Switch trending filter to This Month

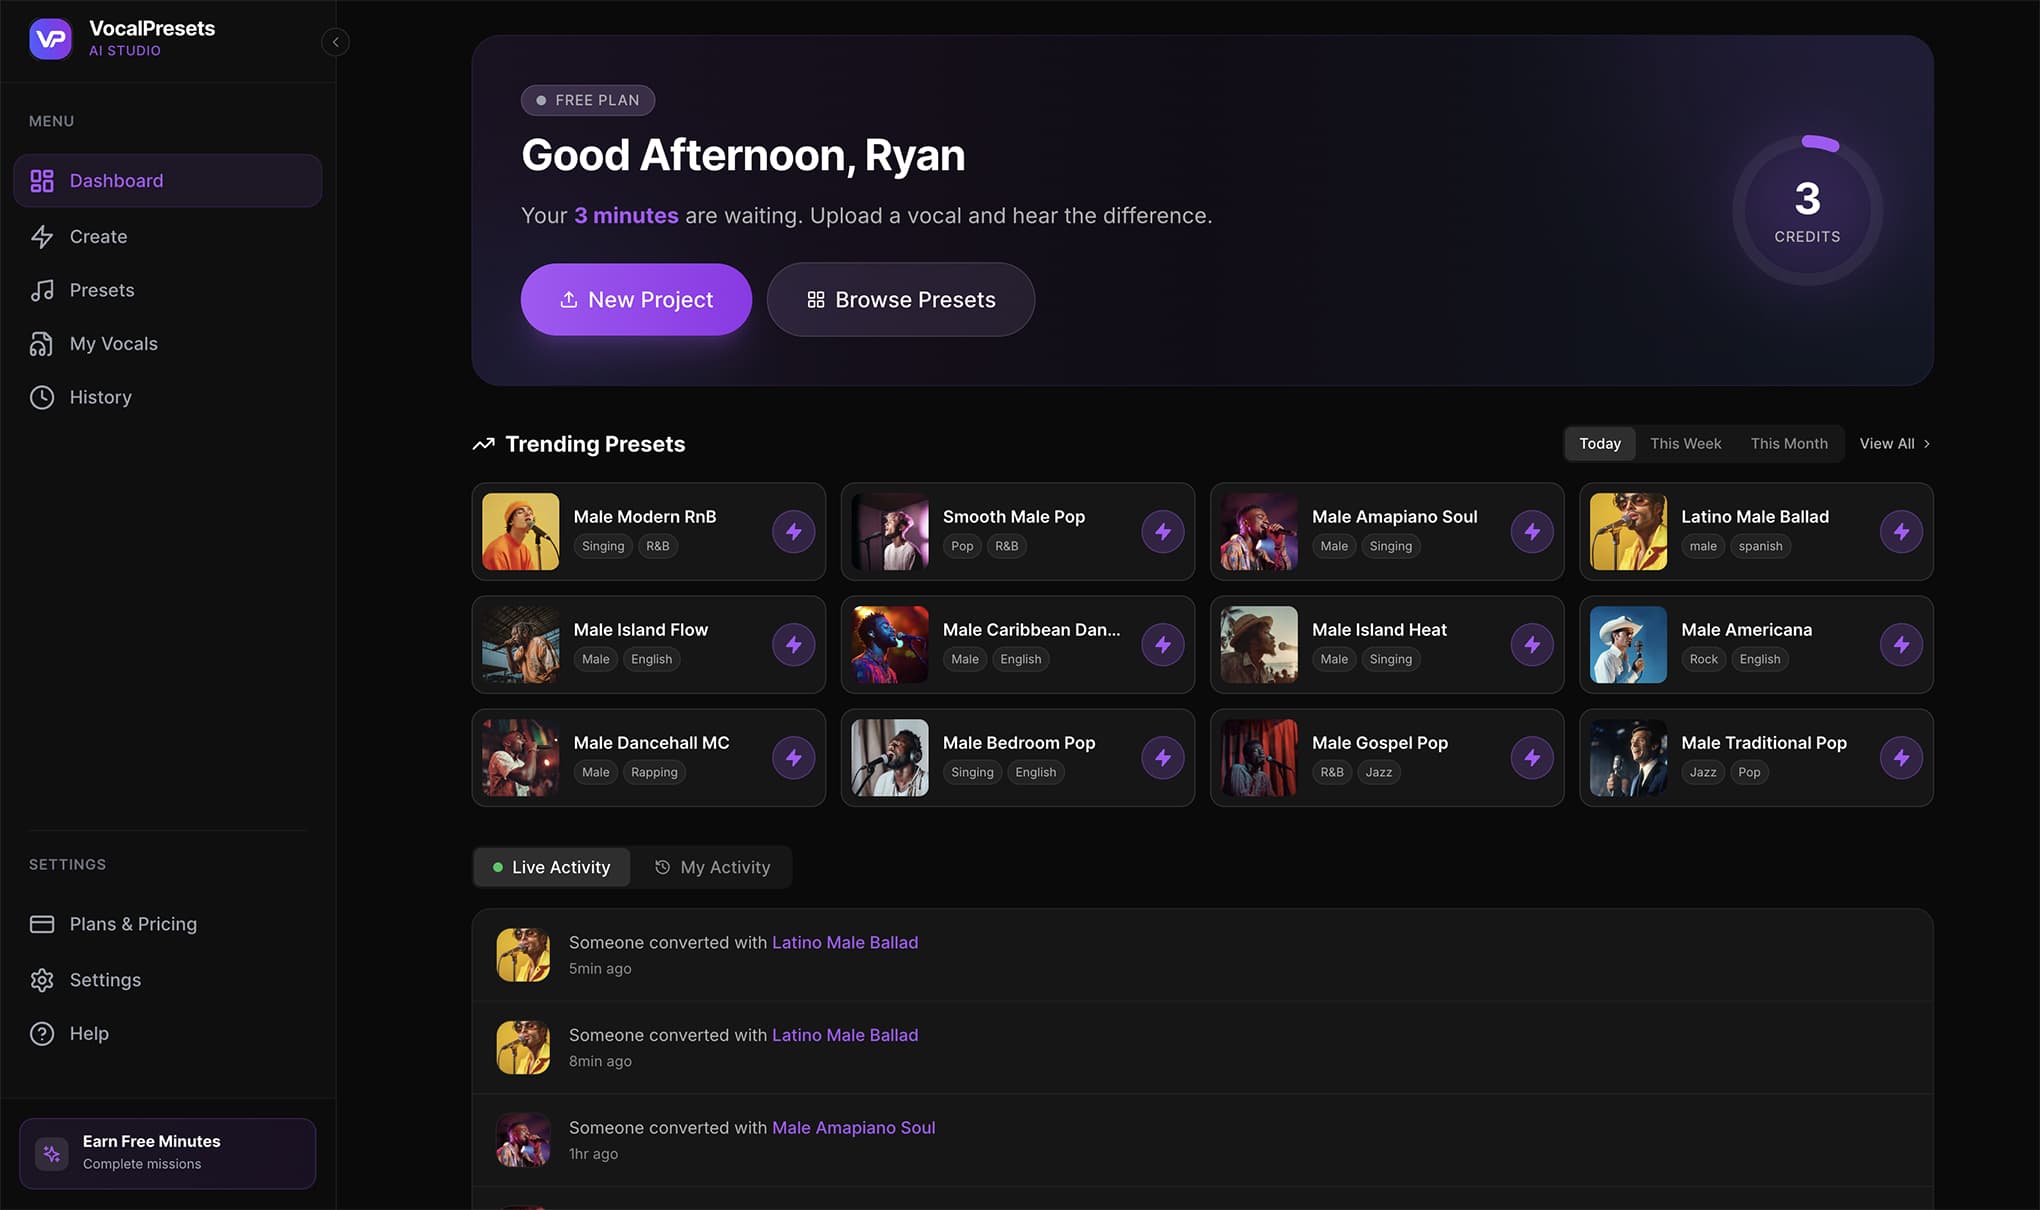click(1788, 444)
